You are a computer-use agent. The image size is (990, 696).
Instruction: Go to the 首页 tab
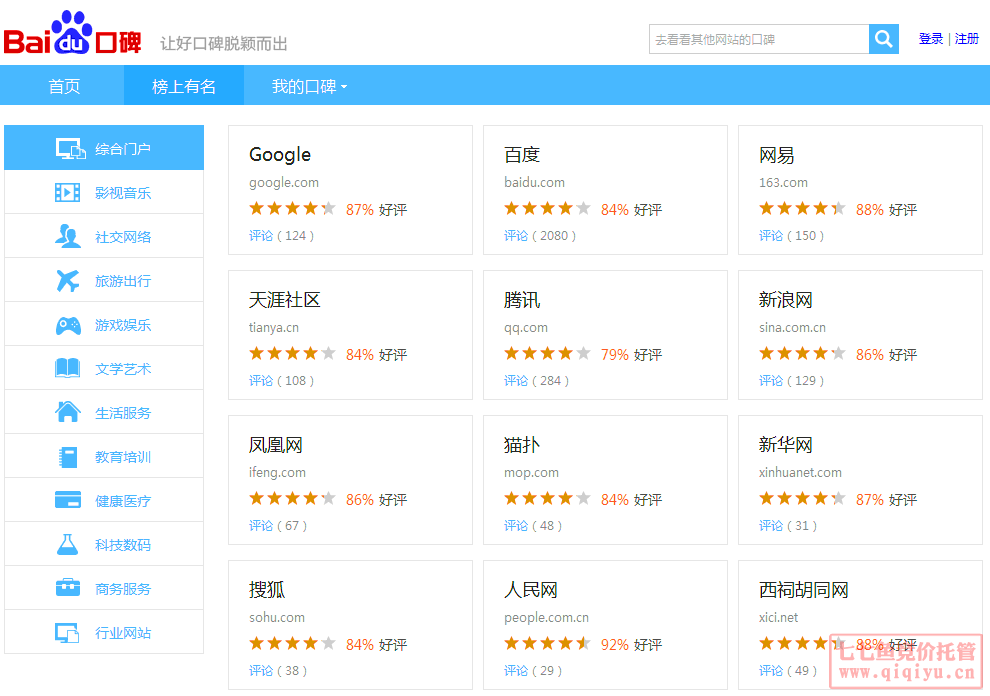coord(64,87)
